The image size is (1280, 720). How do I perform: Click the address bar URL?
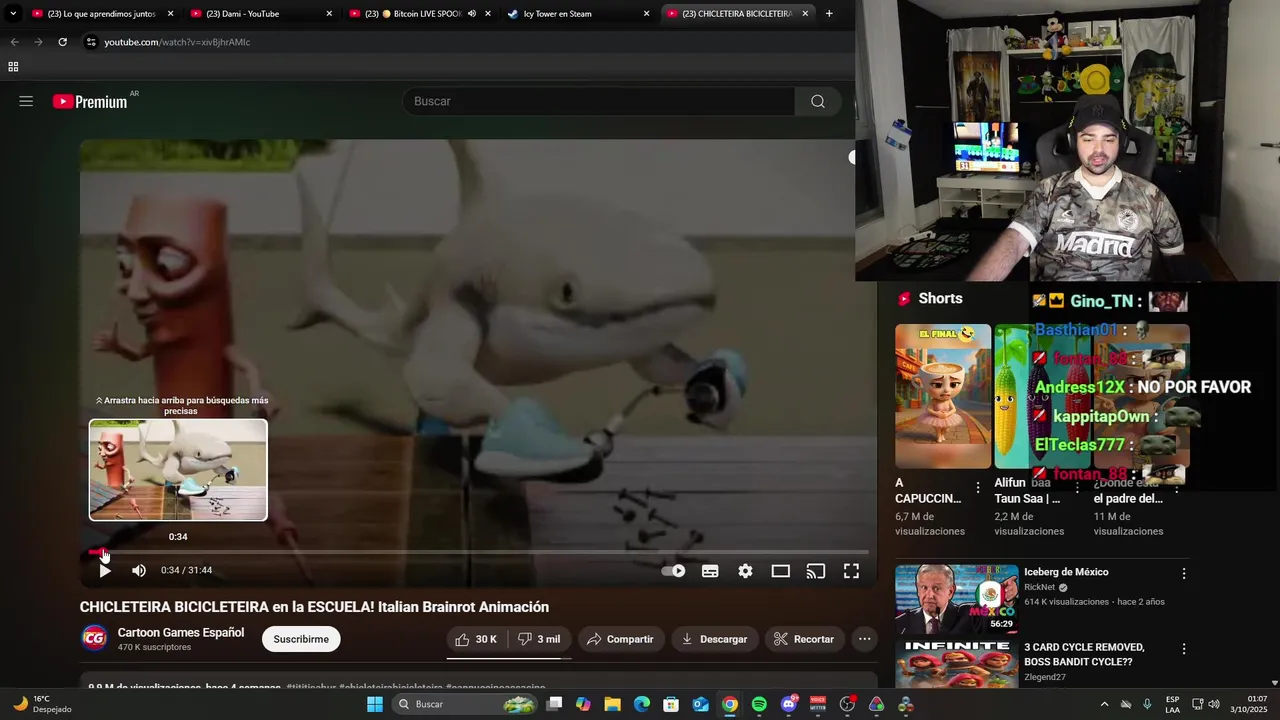177,42
